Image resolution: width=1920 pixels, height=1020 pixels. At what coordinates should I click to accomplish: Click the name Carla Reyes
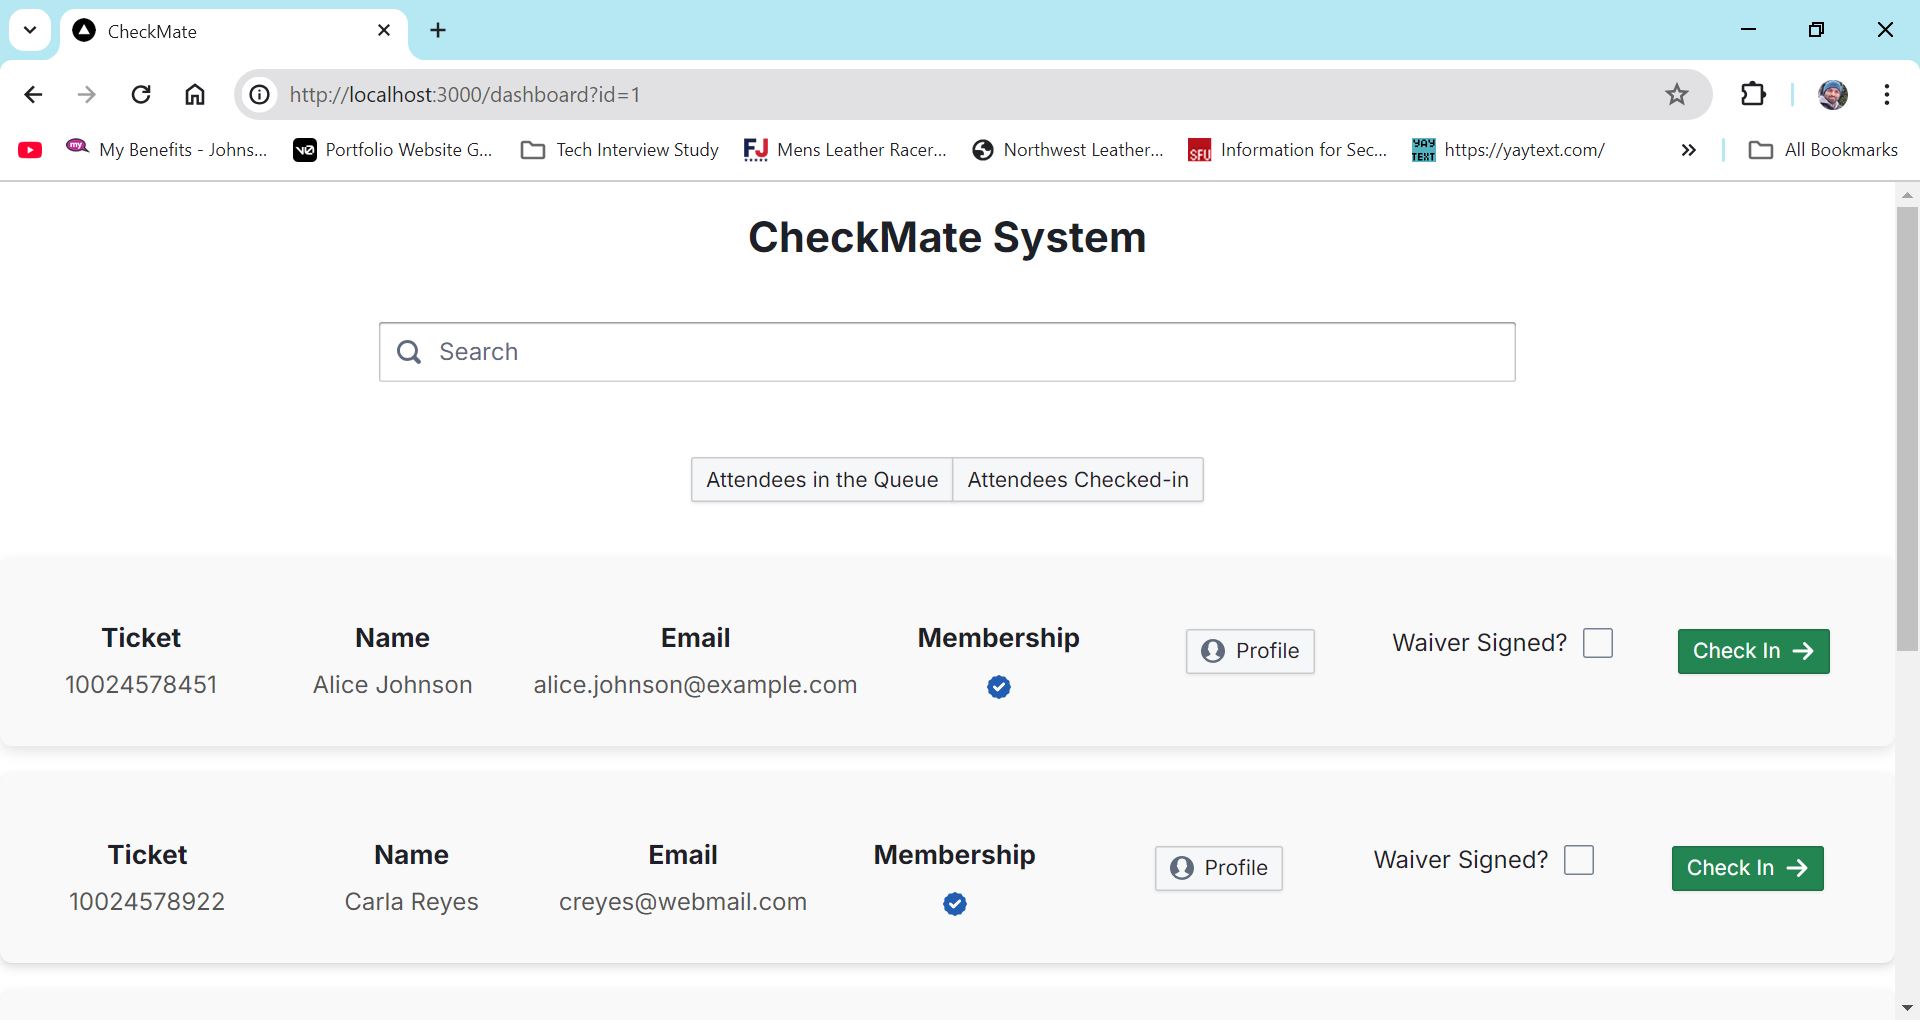tap(411, 902)
